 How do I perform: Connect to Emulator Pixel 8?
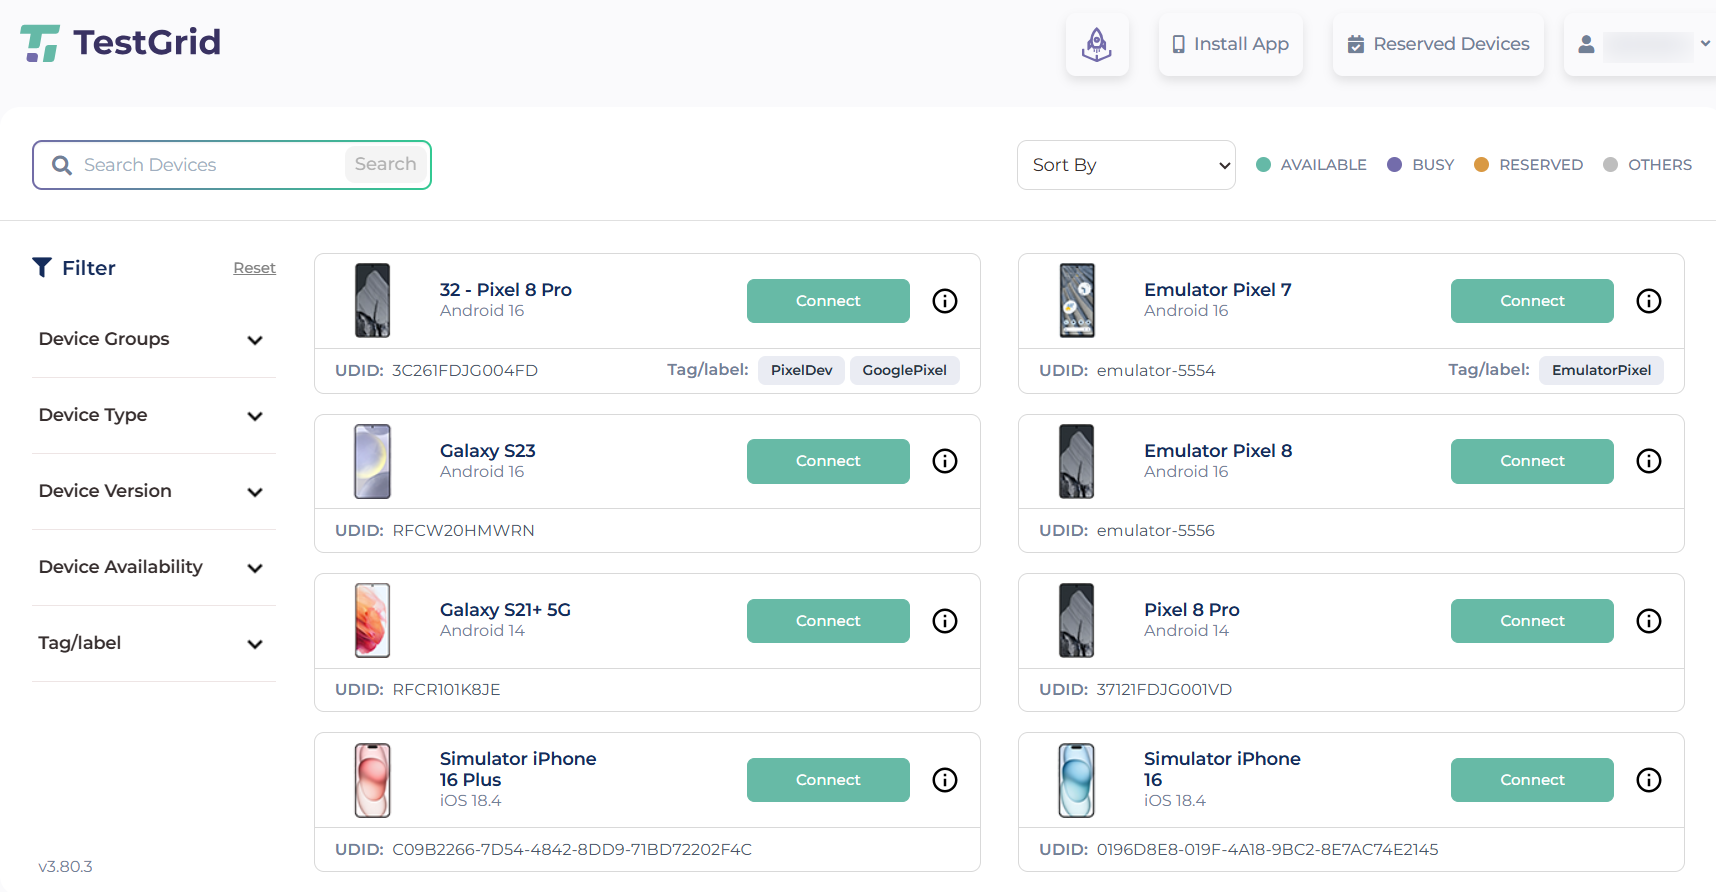pos(1532,461)
